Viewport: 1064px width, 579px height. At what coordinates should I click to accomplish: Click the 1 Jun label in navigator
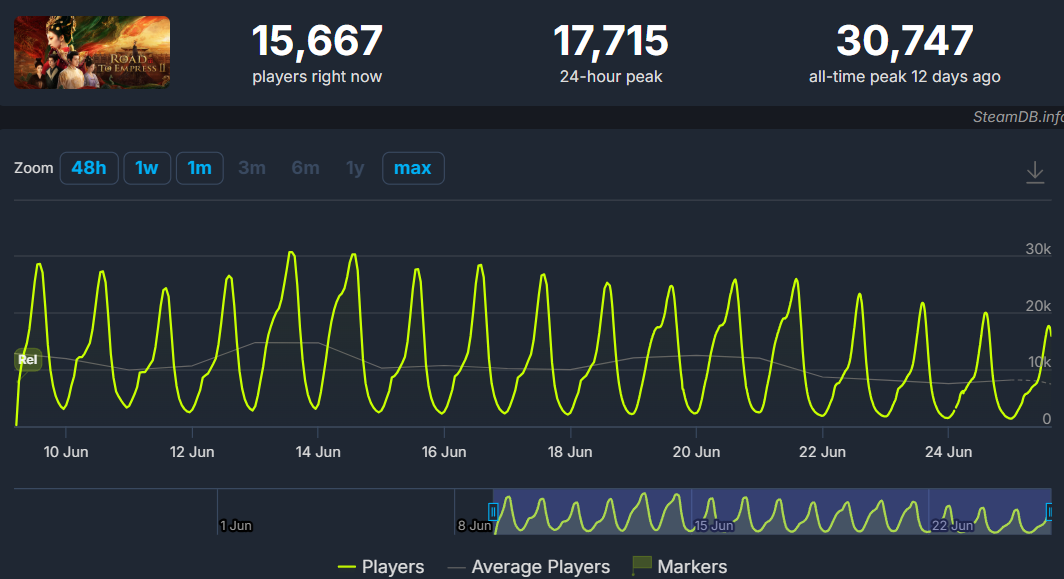click(x=235, y=525)
